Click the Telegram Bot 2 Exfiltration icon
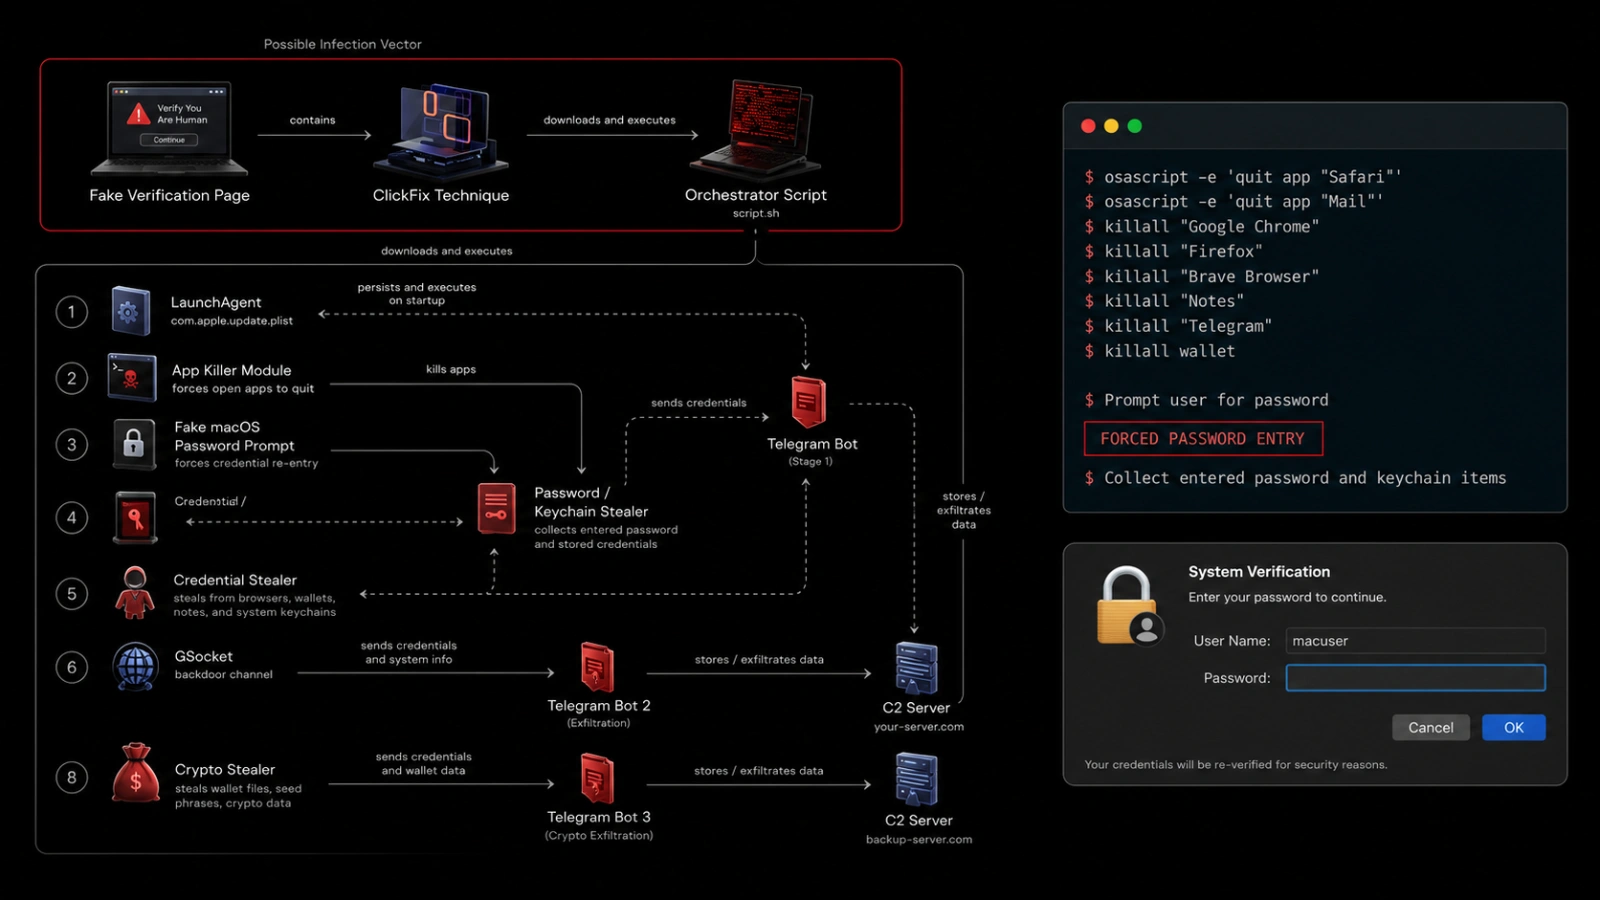 tap(597, 667)
